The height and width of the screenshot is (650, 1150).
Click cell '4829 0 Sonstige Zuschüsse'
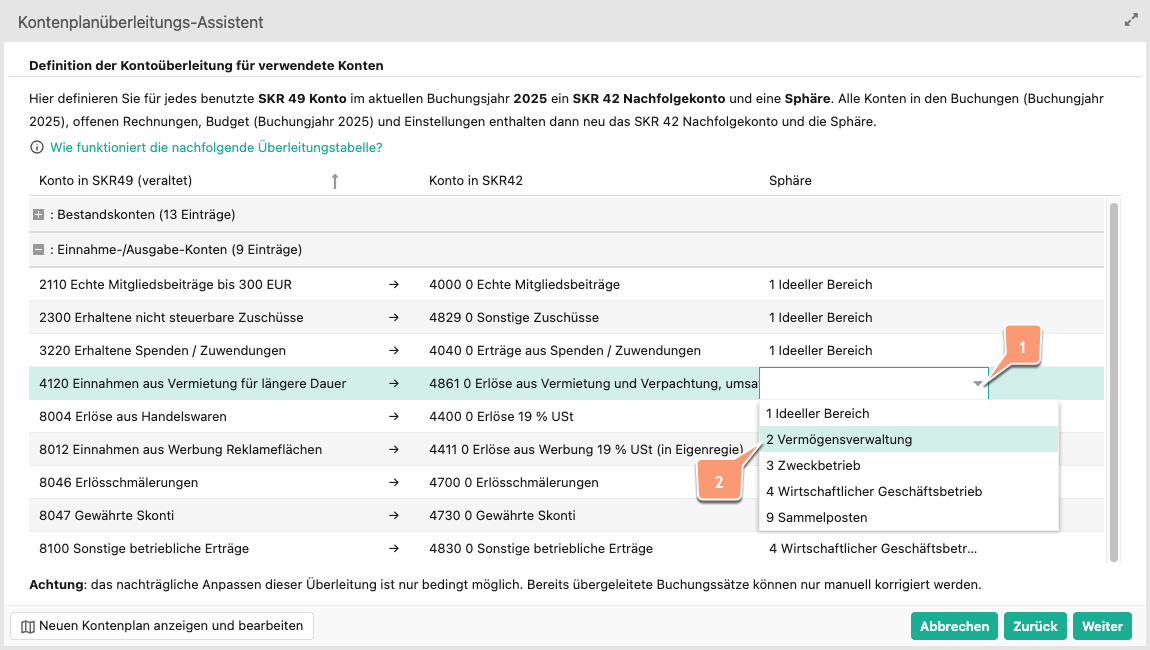514,318
